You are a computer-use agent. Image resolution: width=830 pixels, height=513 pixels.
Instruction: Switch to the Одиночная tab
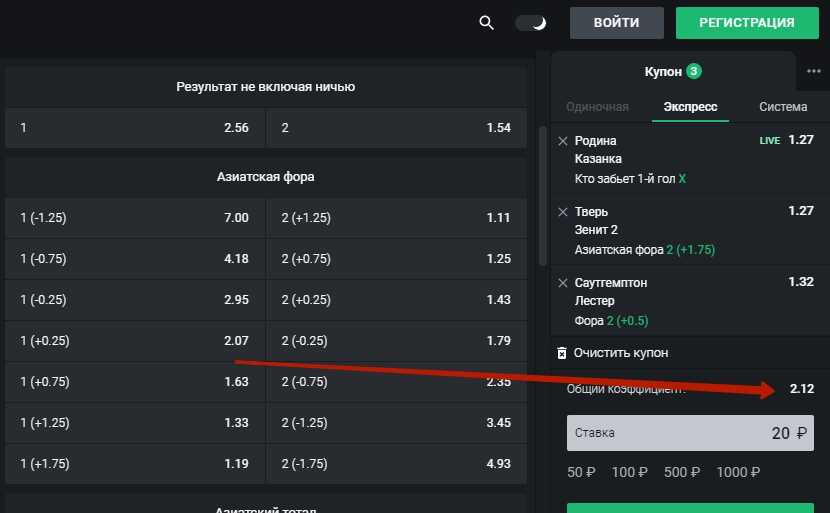tap(597, 107)
